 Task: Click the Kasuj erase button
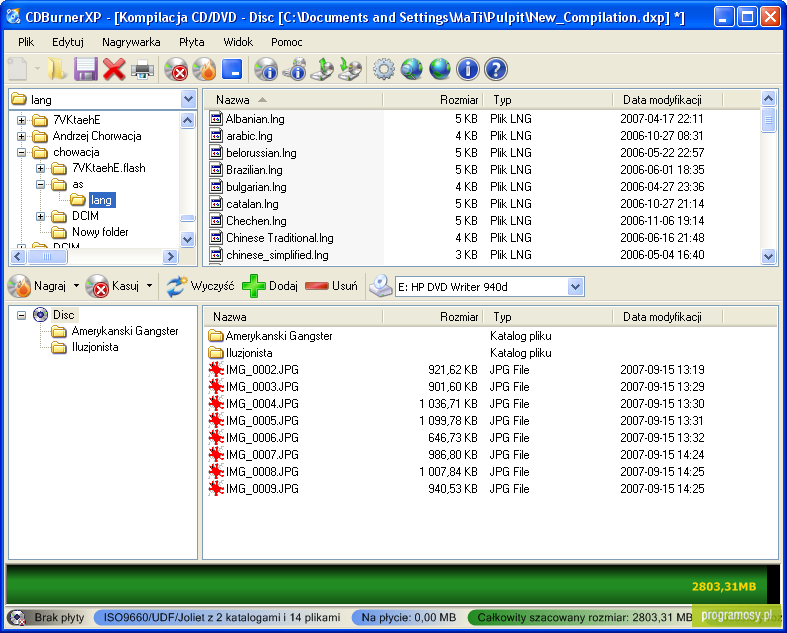tap(113, 286)
